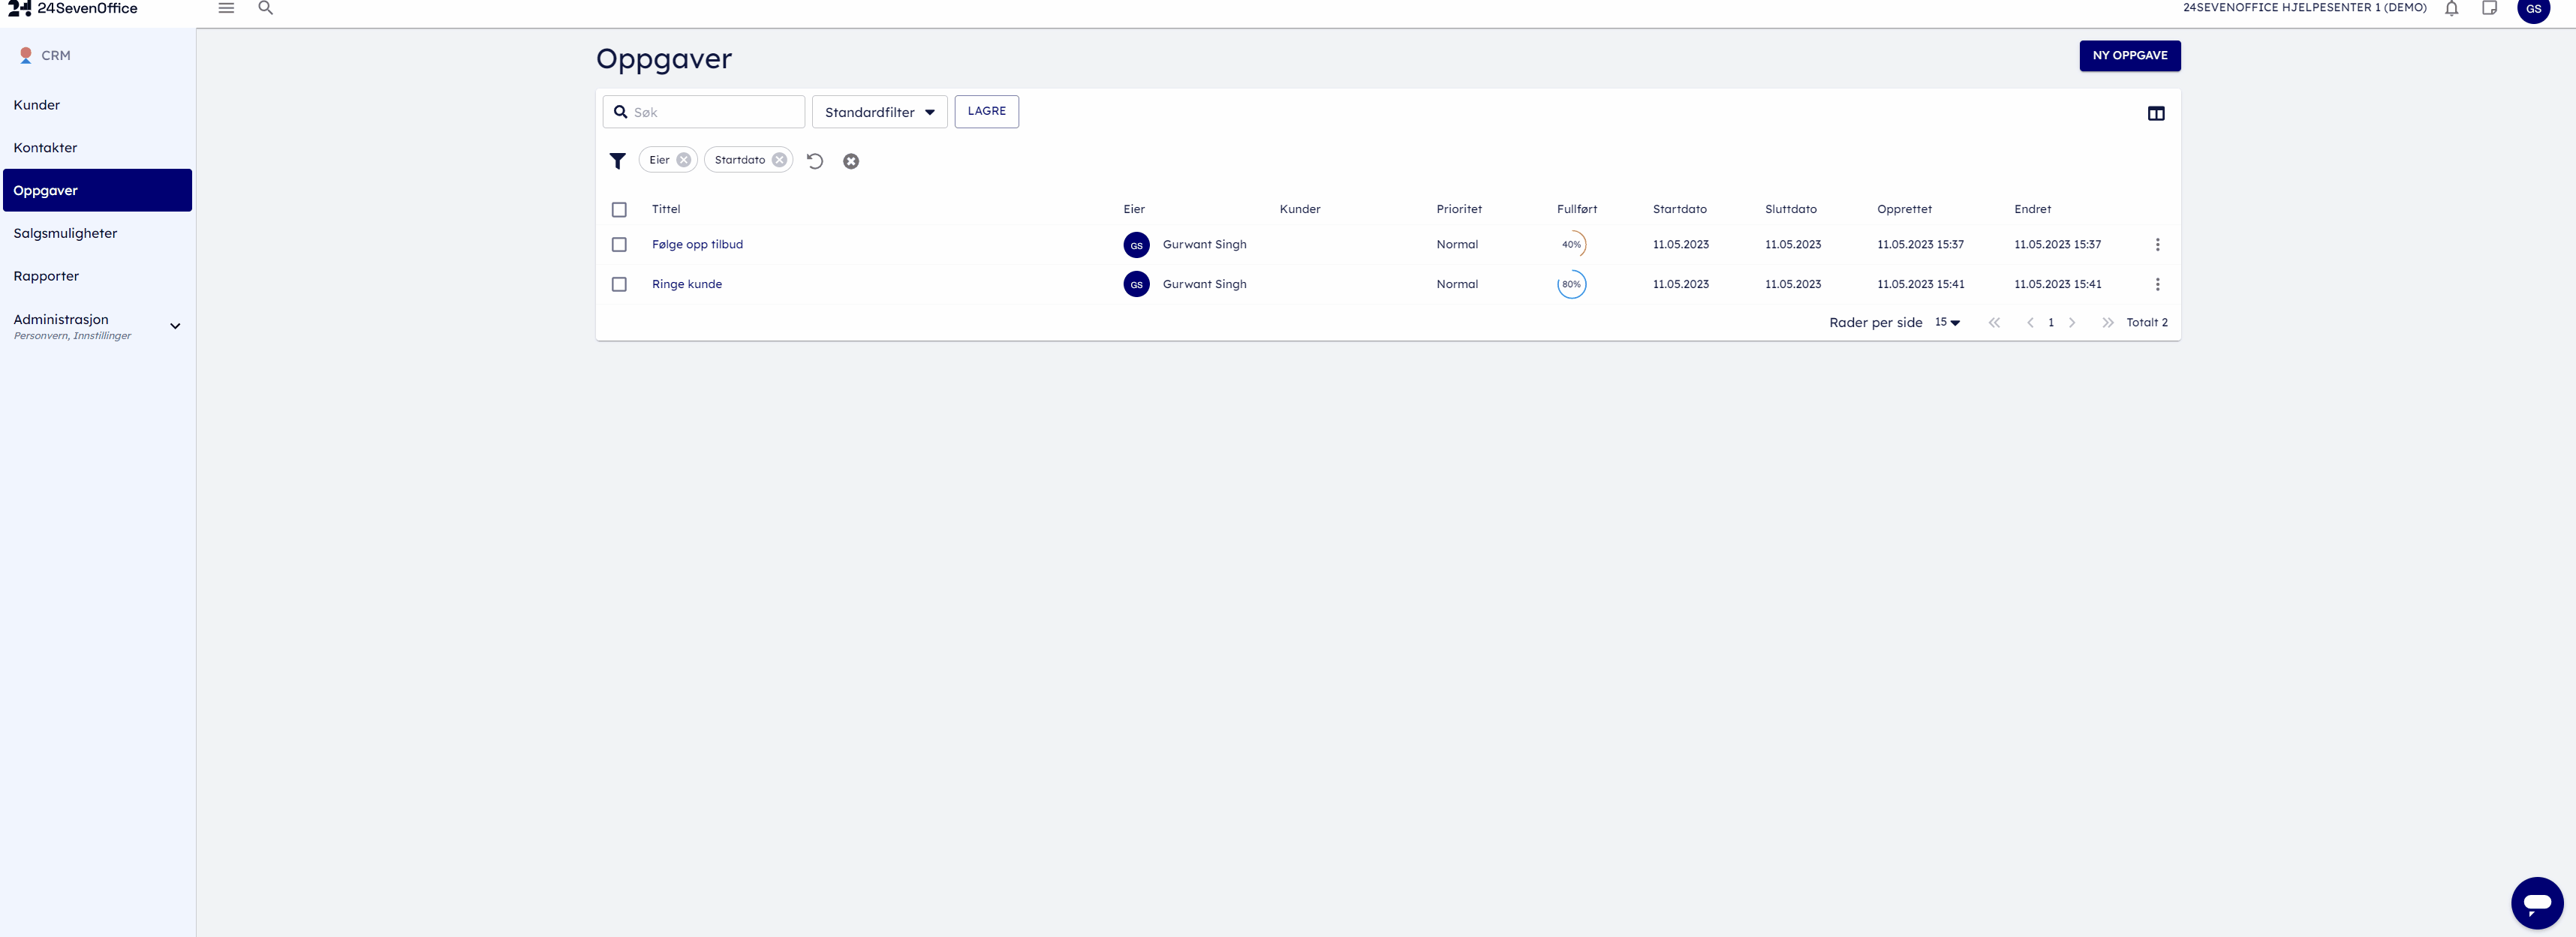Tick the select-all checkbox in header

pos(619,210)
